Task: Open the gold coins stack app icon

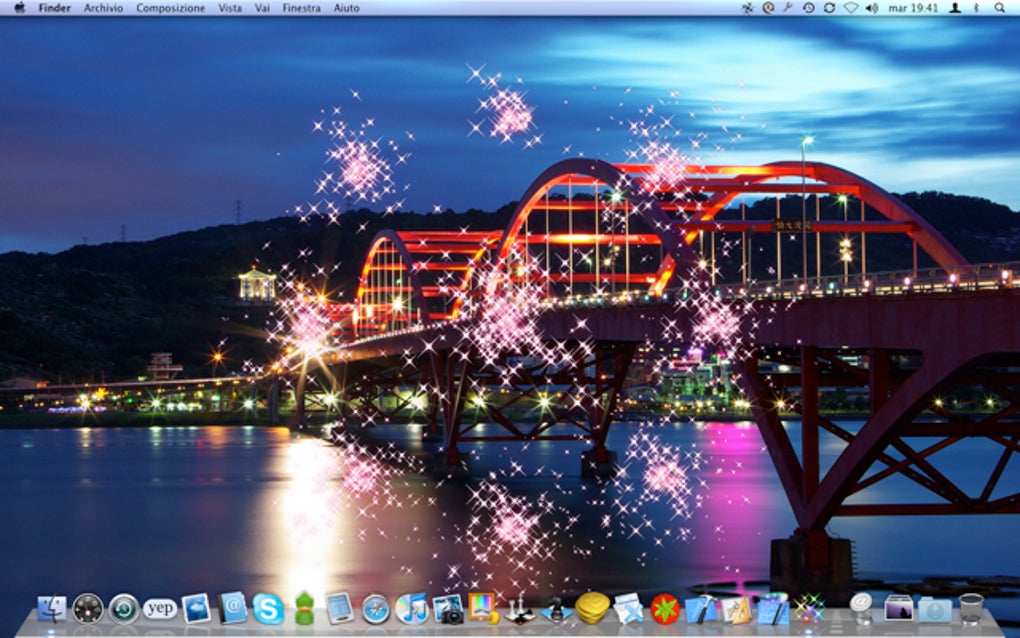Action: (x=592, y=609)
